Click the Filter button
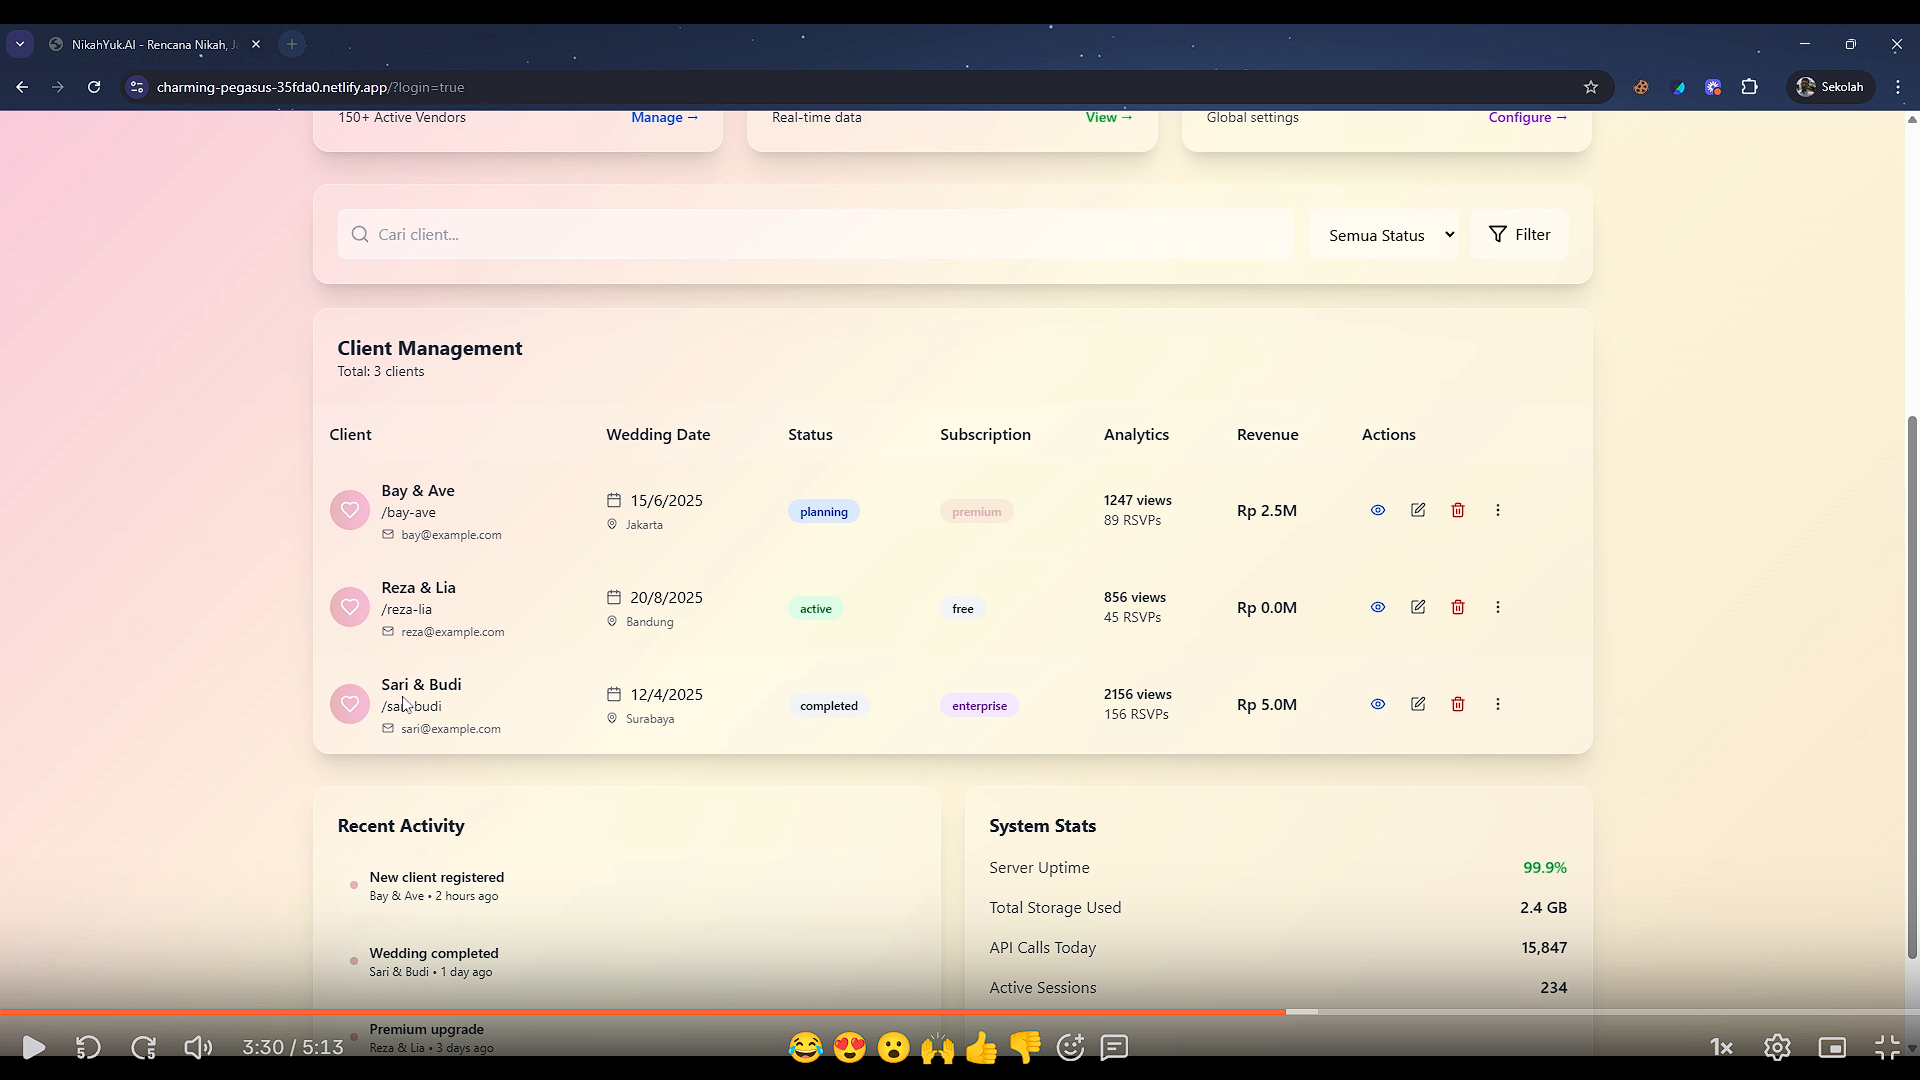The width and height of the screenshot is (1920, 1080). (1519, 234)
